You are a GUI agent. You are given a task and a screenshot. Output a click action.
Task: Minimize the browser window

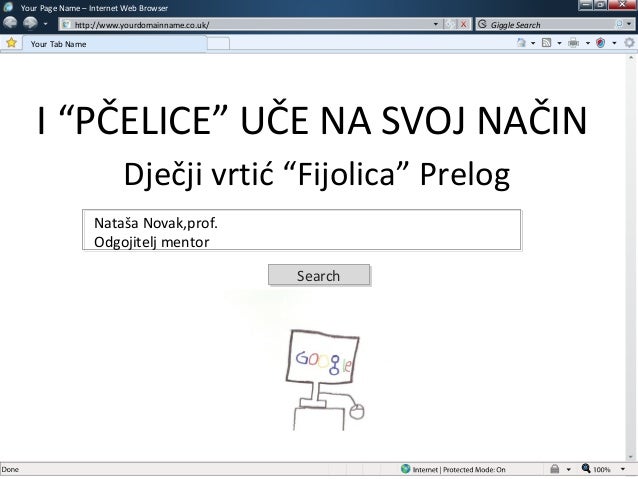(x=585, y=5)
